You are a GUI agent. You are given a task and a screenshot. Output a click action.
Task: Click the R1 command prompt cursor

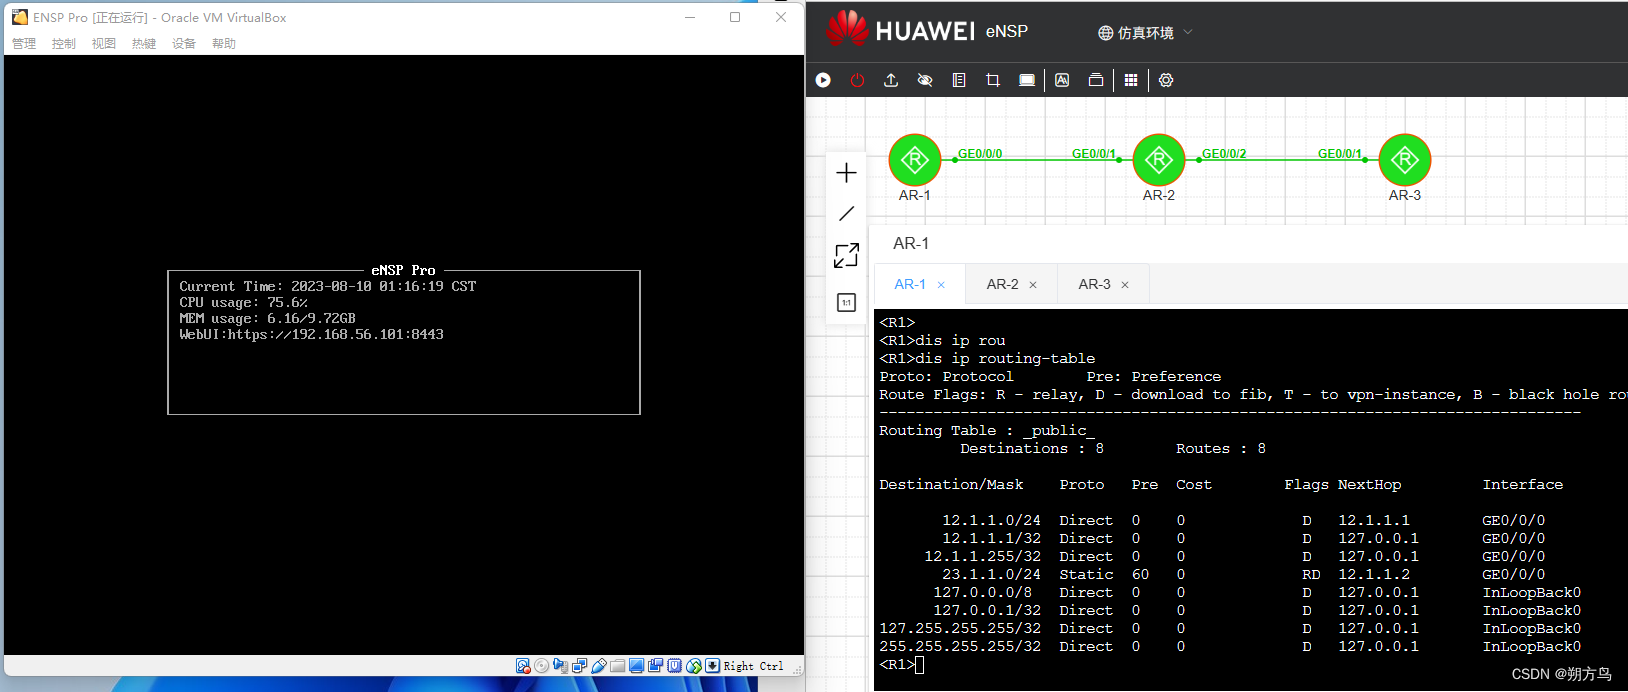[919, 665]
